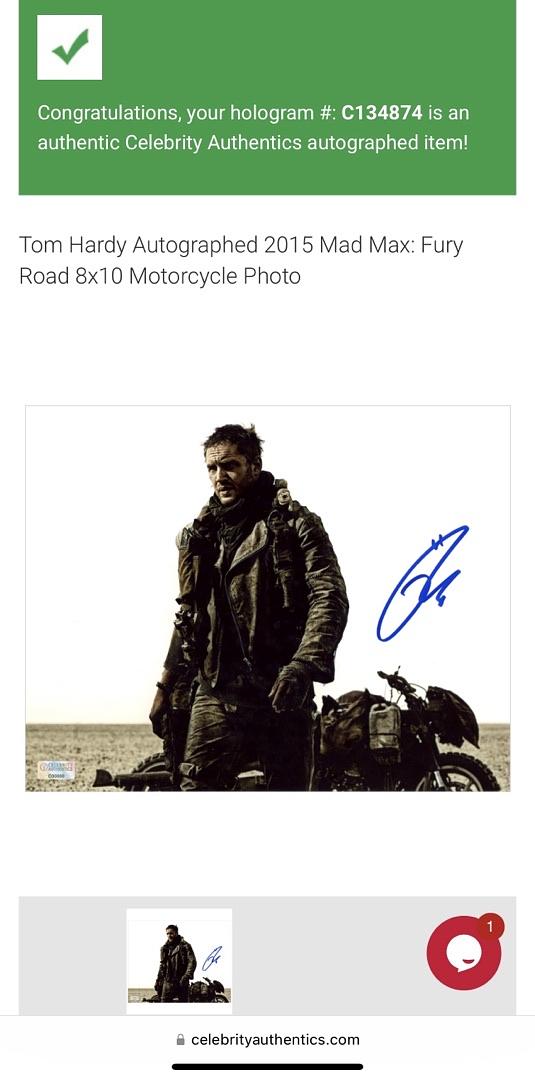Tap the hologram sticker on photo corner
Viewport: 535px width, 1080px height.
56,769
